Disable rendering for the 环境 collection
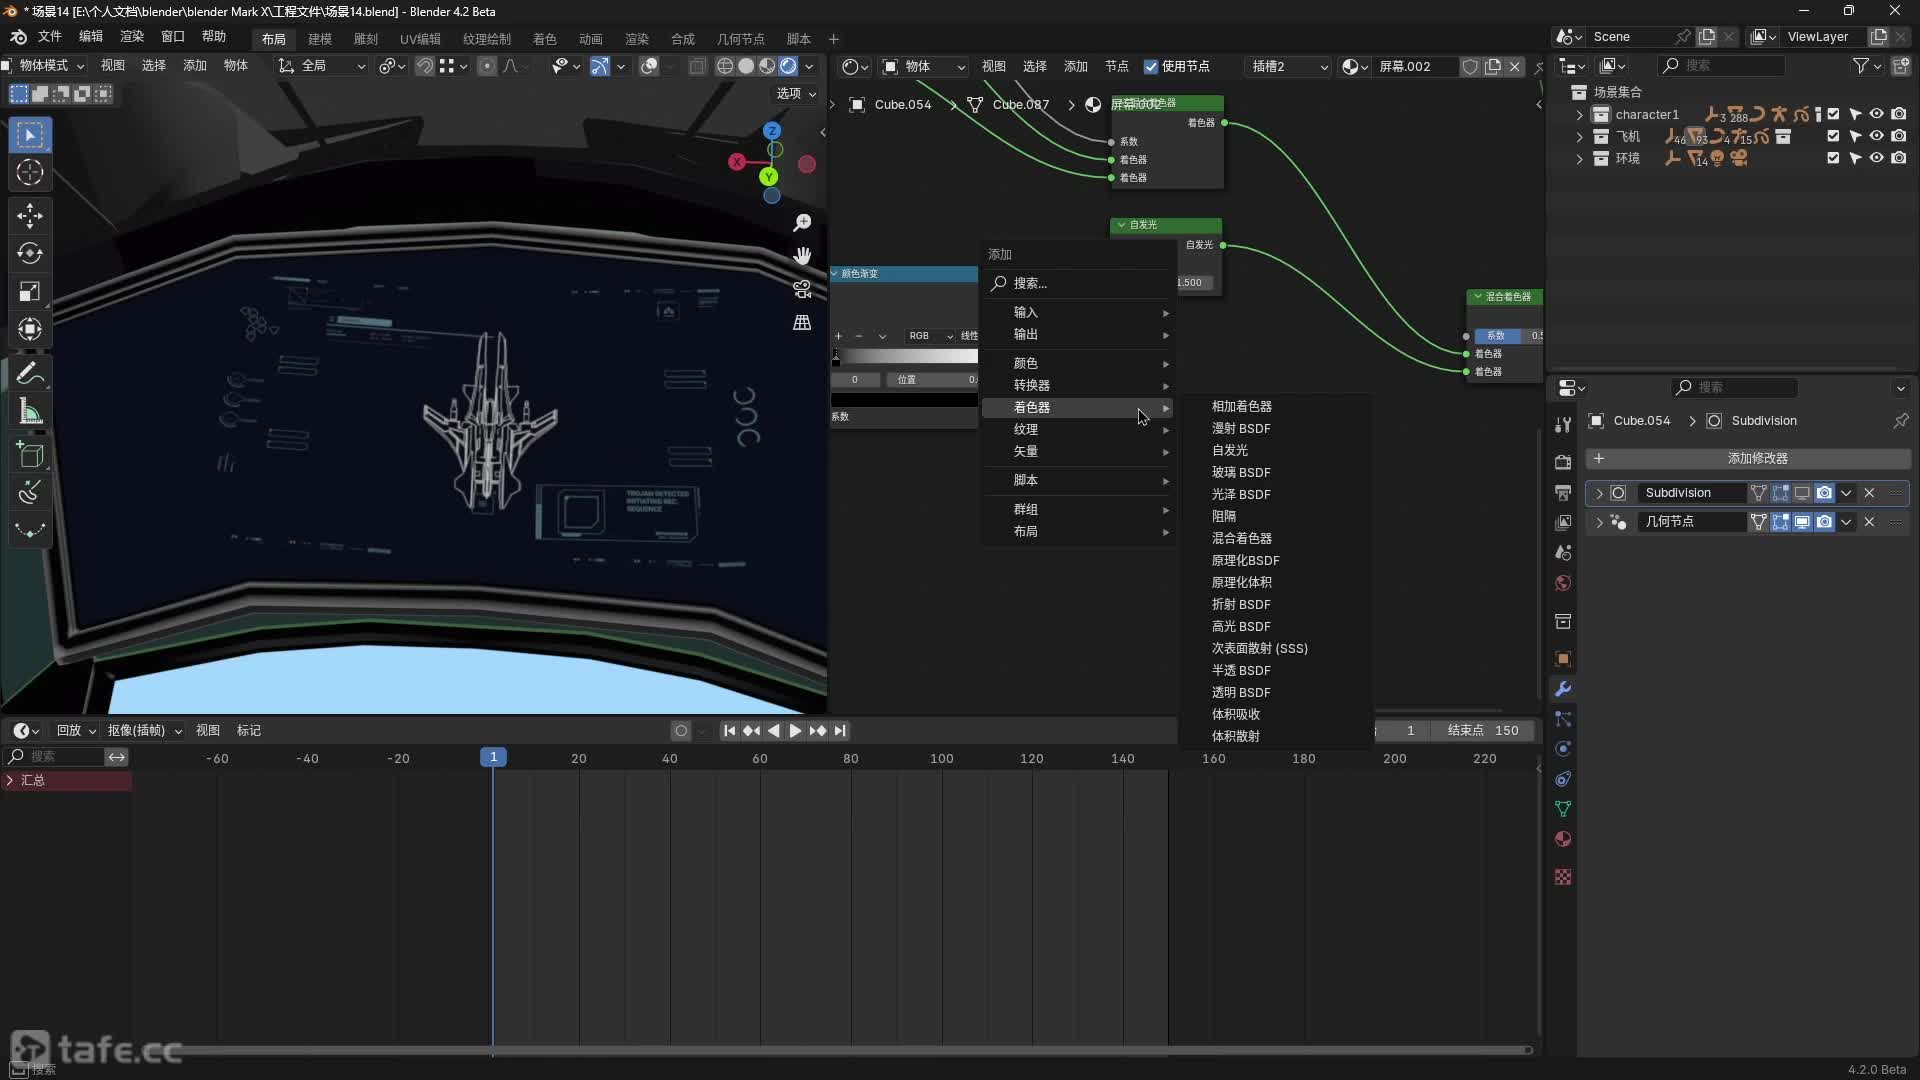 pos(1899,158)
